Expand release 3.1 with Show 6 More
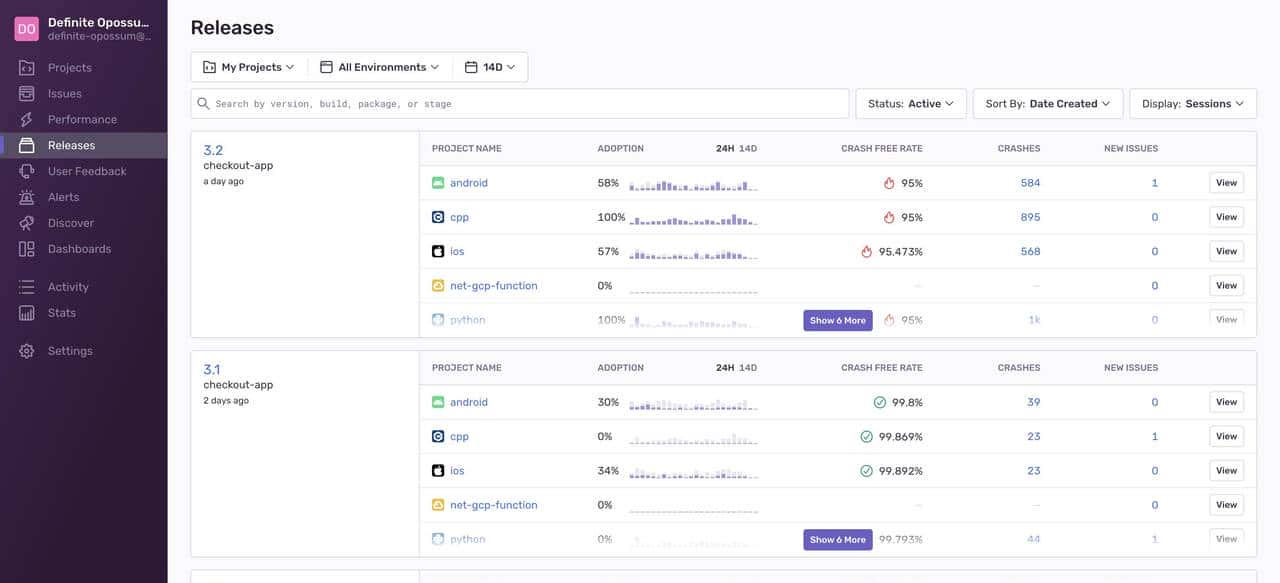Viewport: 1280px width, 583px height. tap(838, 540)
